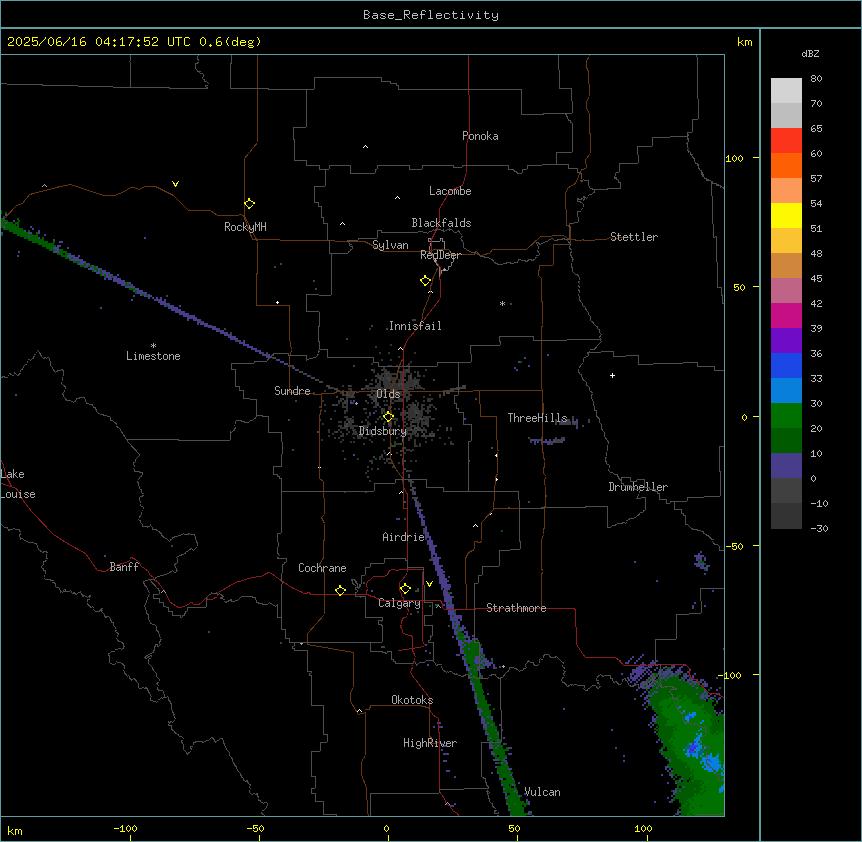
Task: Click the Base_Reflectivity title
Action: (431, 15)
